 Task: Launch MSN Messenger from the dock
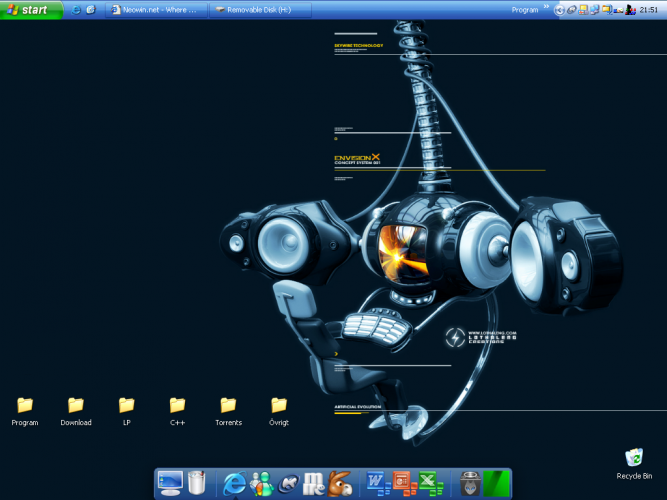coord(262,484)
